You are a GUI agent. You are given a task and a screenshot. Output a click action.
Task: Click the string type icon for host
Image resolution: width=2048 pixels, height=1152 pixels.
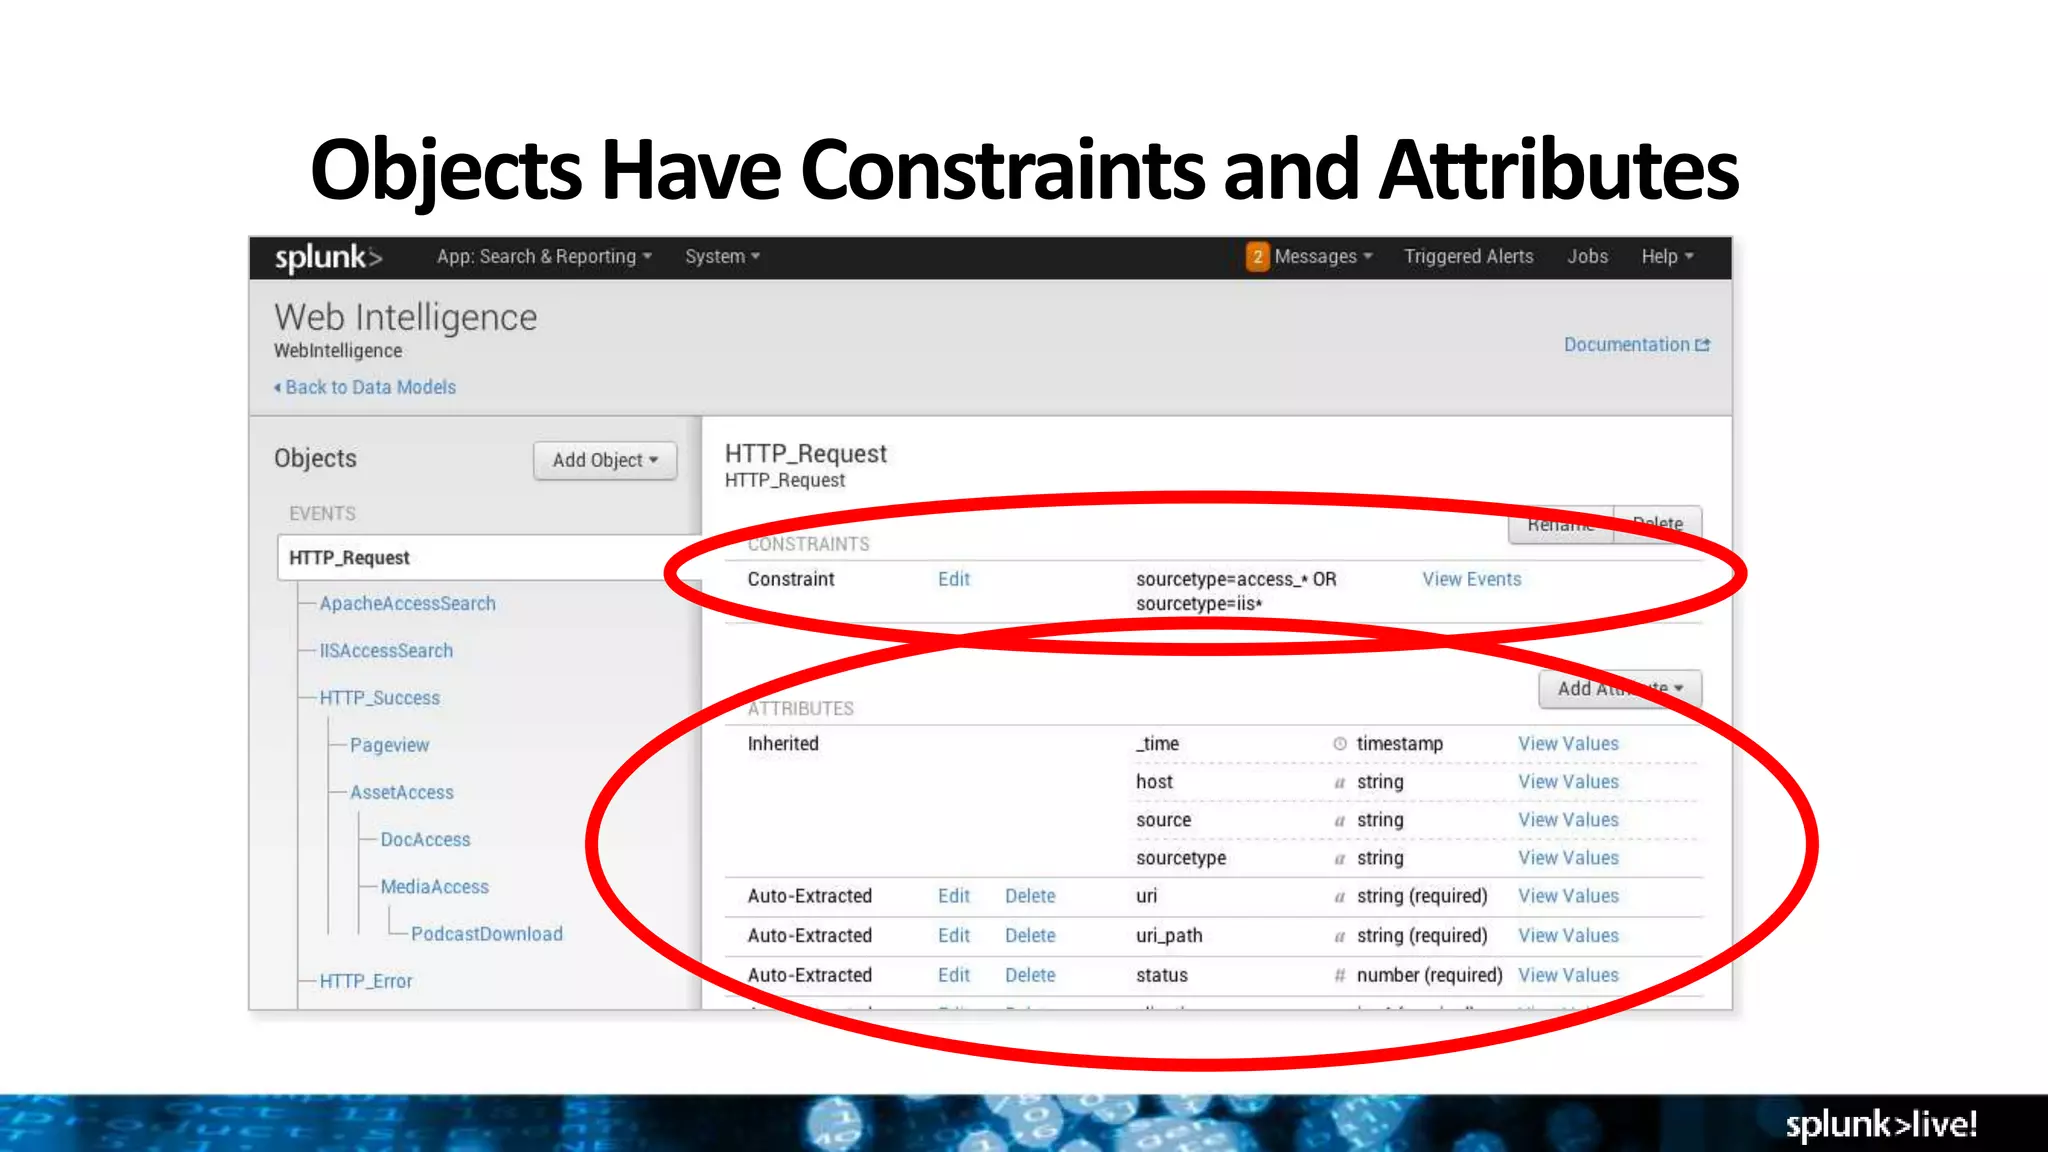1339,783
